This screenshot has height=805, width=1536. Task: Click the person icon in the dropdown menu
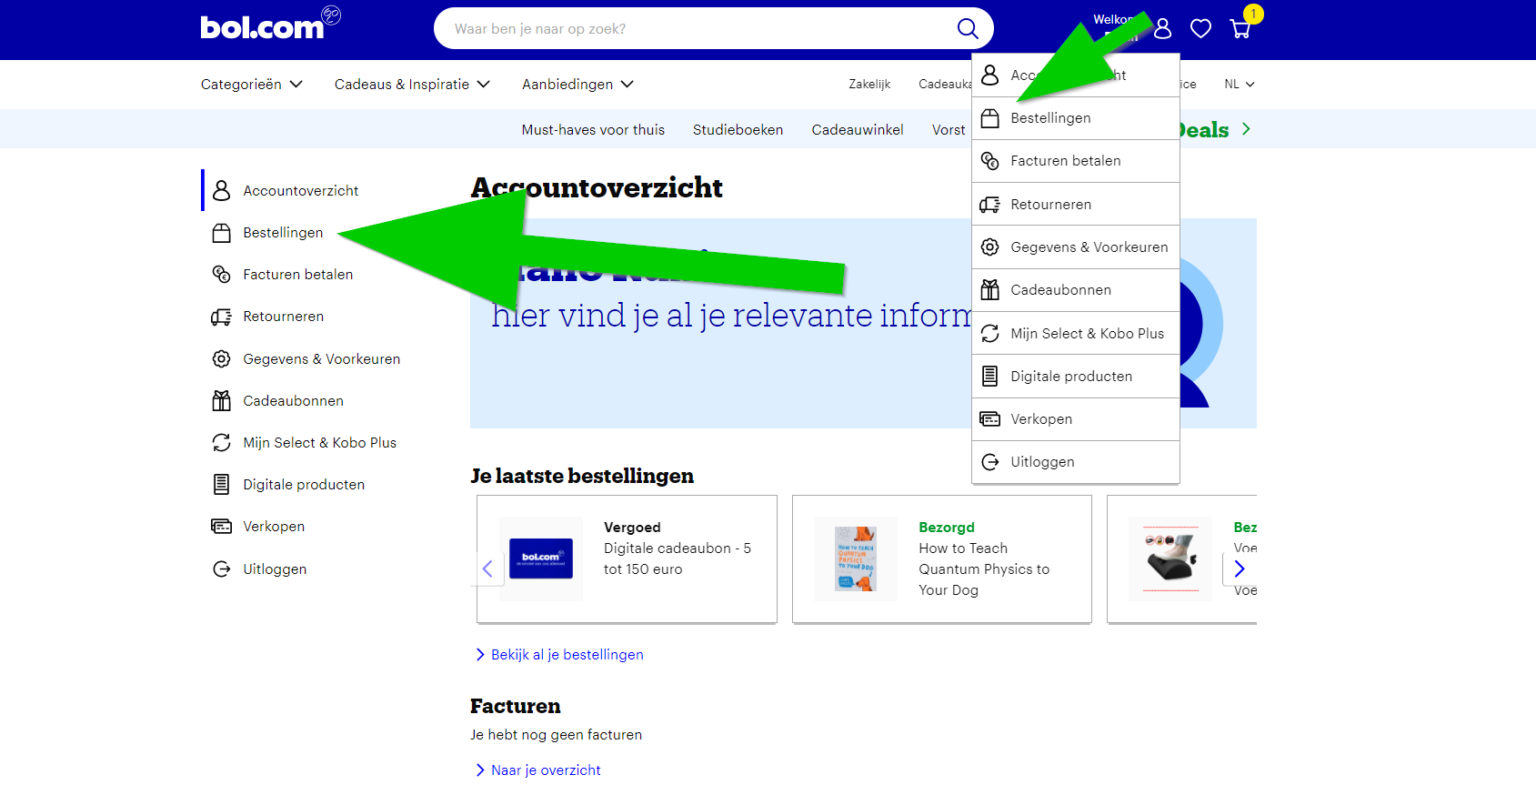pyautogui.click(x=990, y=75)
